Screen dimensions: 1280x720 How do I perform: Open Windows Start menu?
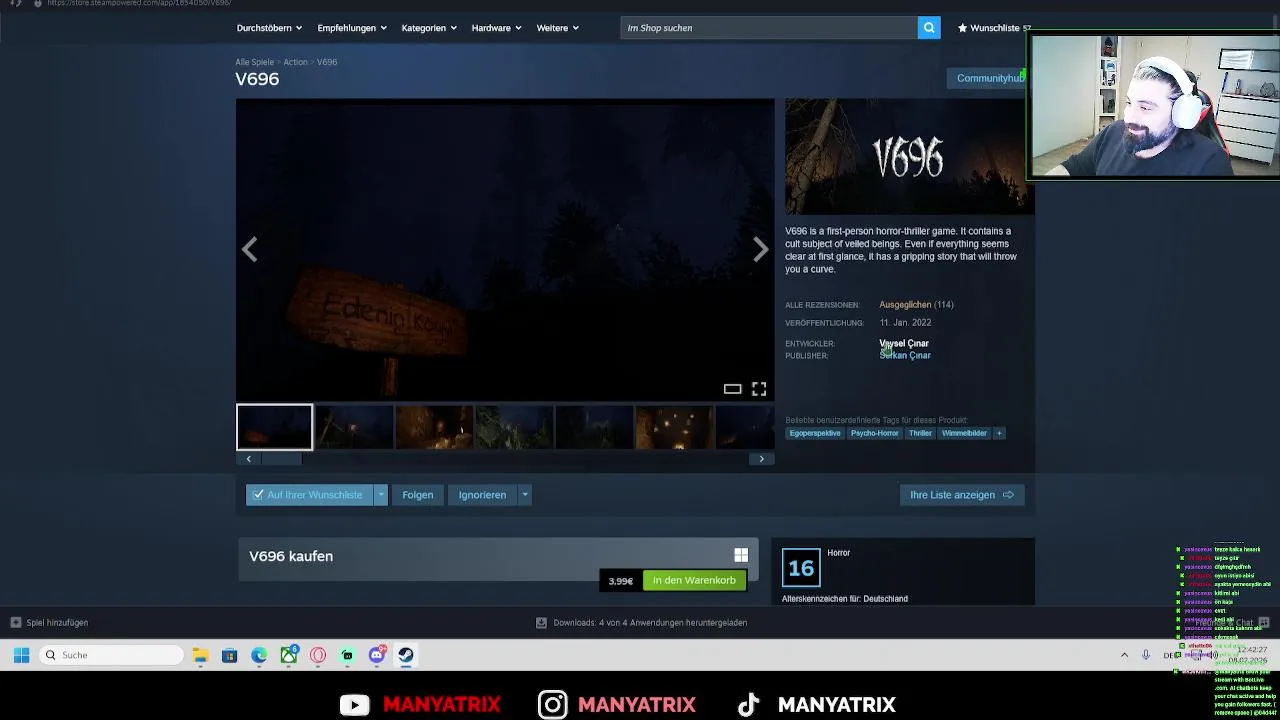tap(21, 655)
